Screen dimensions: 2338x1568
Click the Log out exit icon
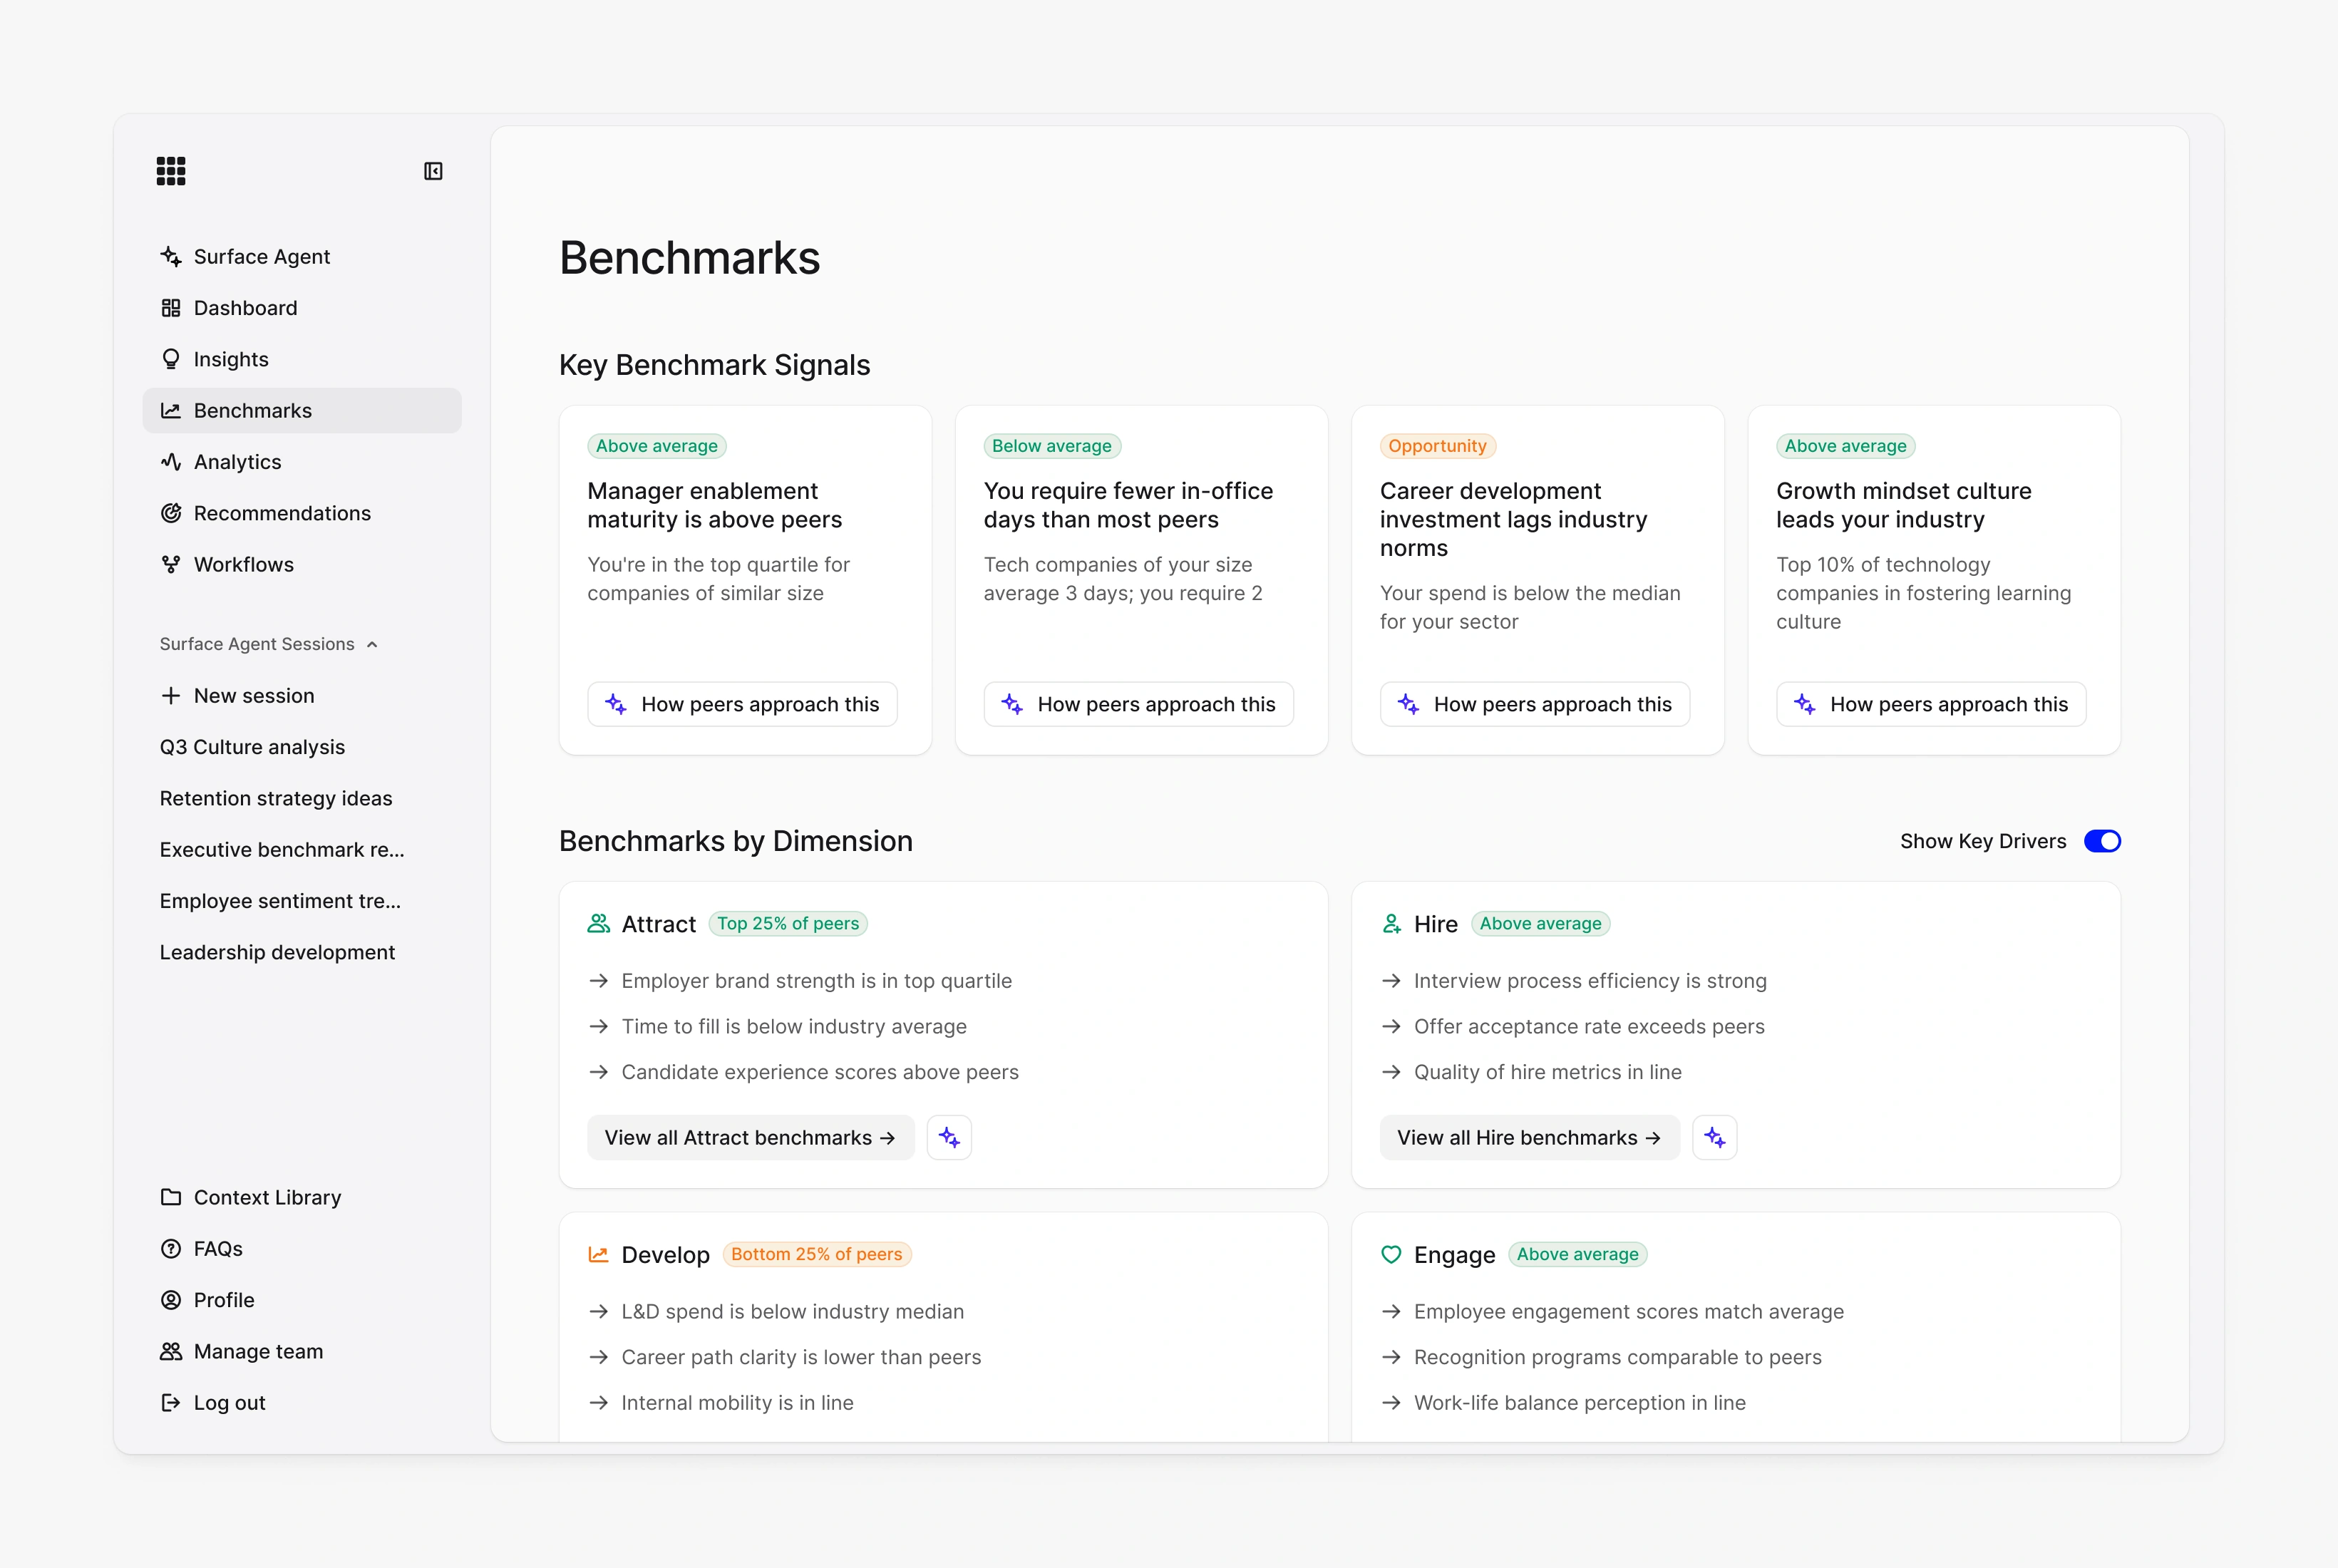click(x=171, y=1403)
